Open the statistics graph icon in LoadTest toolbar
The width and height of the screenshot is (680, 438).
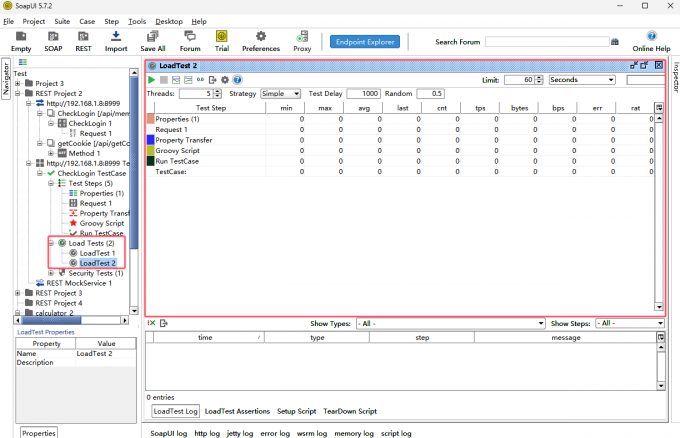176,80
